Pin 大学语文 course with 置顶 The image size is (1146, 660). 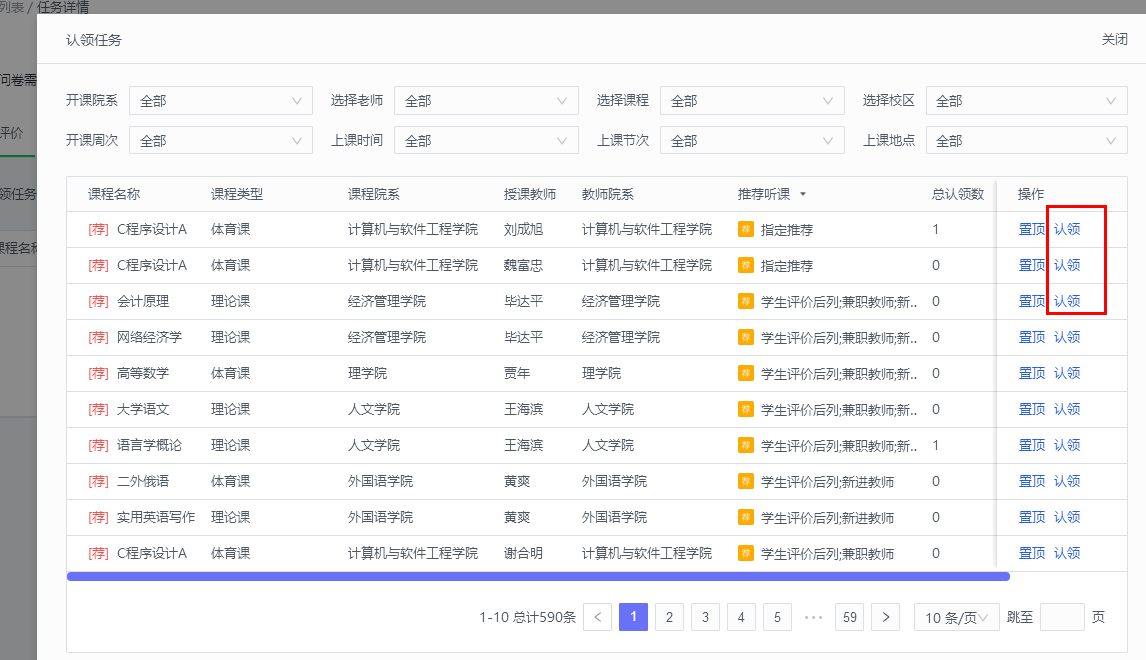pos(1031,409)
